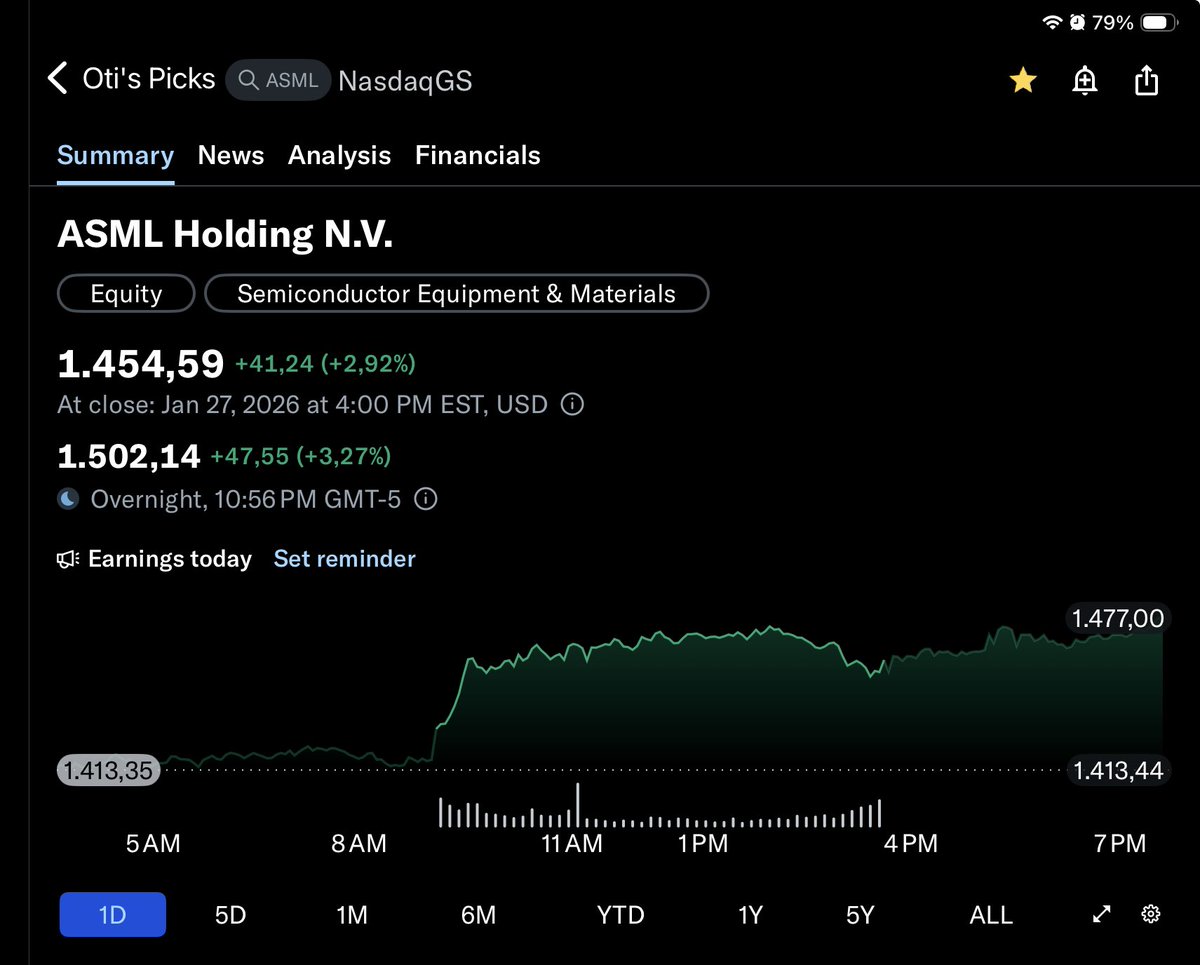Switch to the News tab

point(231,156)
